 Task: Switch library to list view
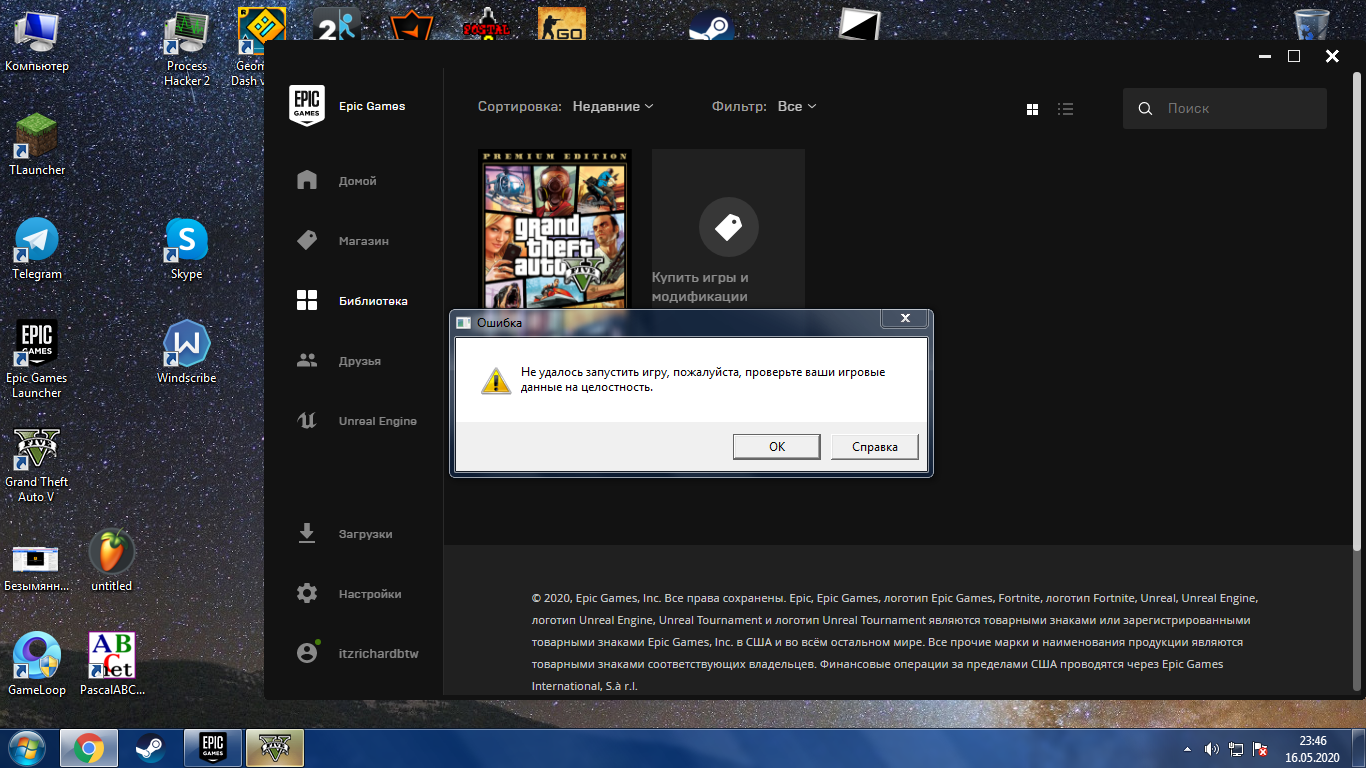click(x=1066, y=109)
